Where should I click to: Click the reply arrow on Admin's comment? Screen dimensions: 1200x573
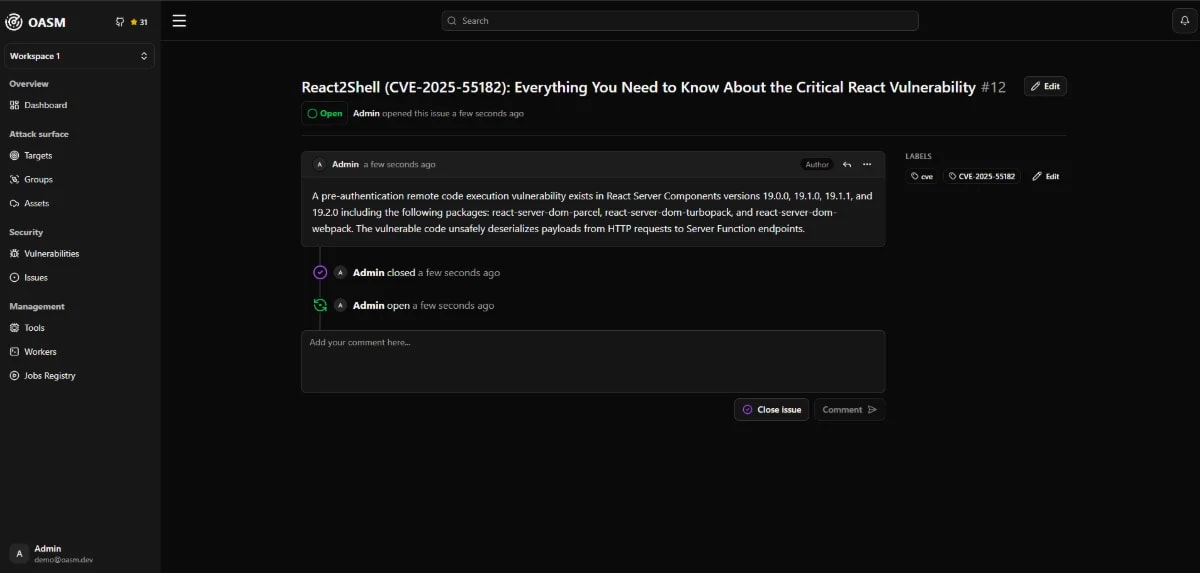point(847,164)
